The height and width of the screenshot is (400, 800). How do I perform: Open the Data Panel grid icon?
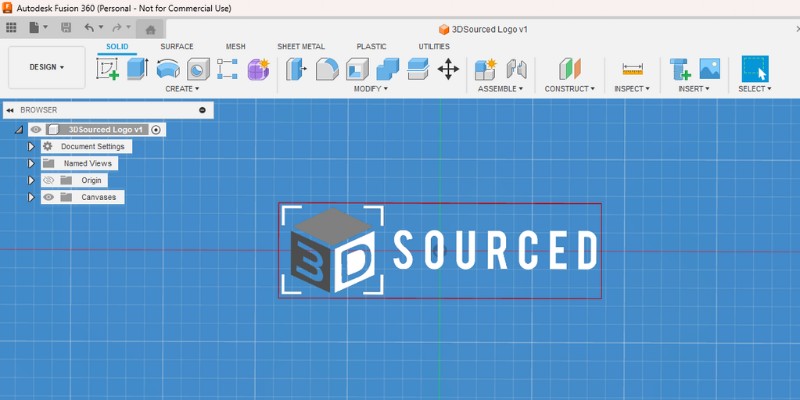pos(11,28)
